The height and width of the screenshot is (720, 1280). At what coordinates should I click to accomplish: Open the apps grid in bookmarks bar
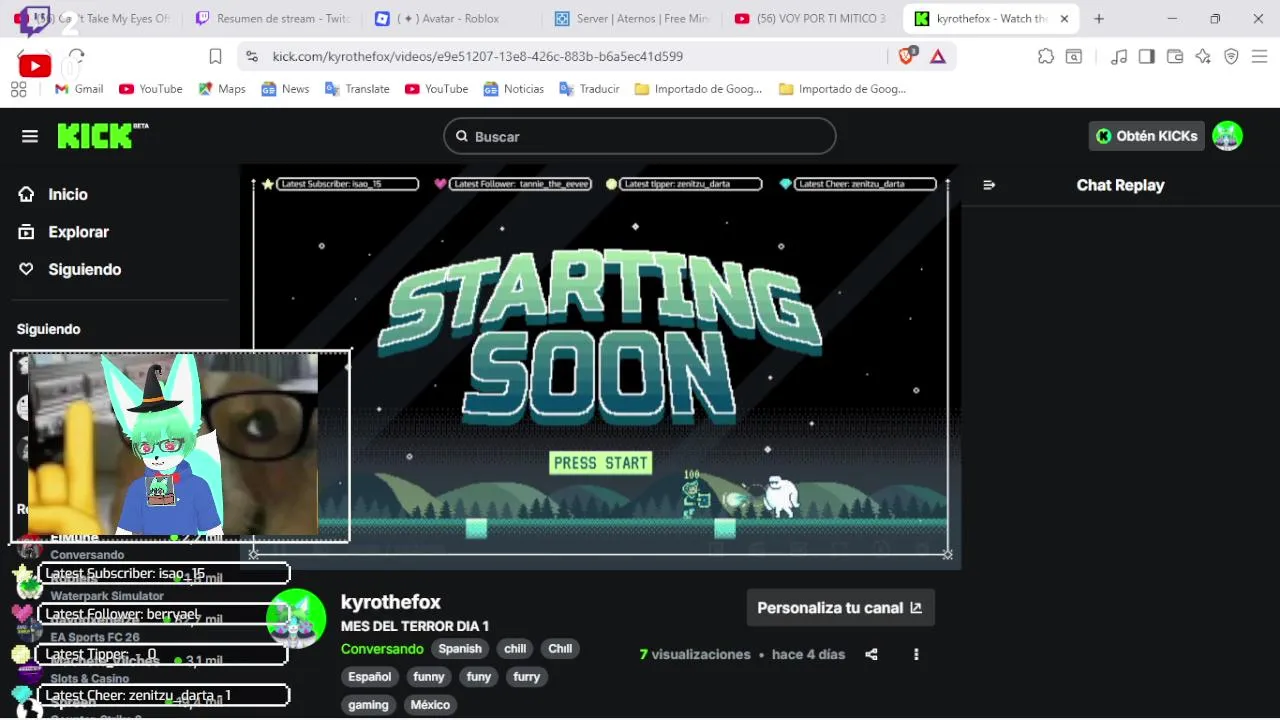(x=19, y=89)
